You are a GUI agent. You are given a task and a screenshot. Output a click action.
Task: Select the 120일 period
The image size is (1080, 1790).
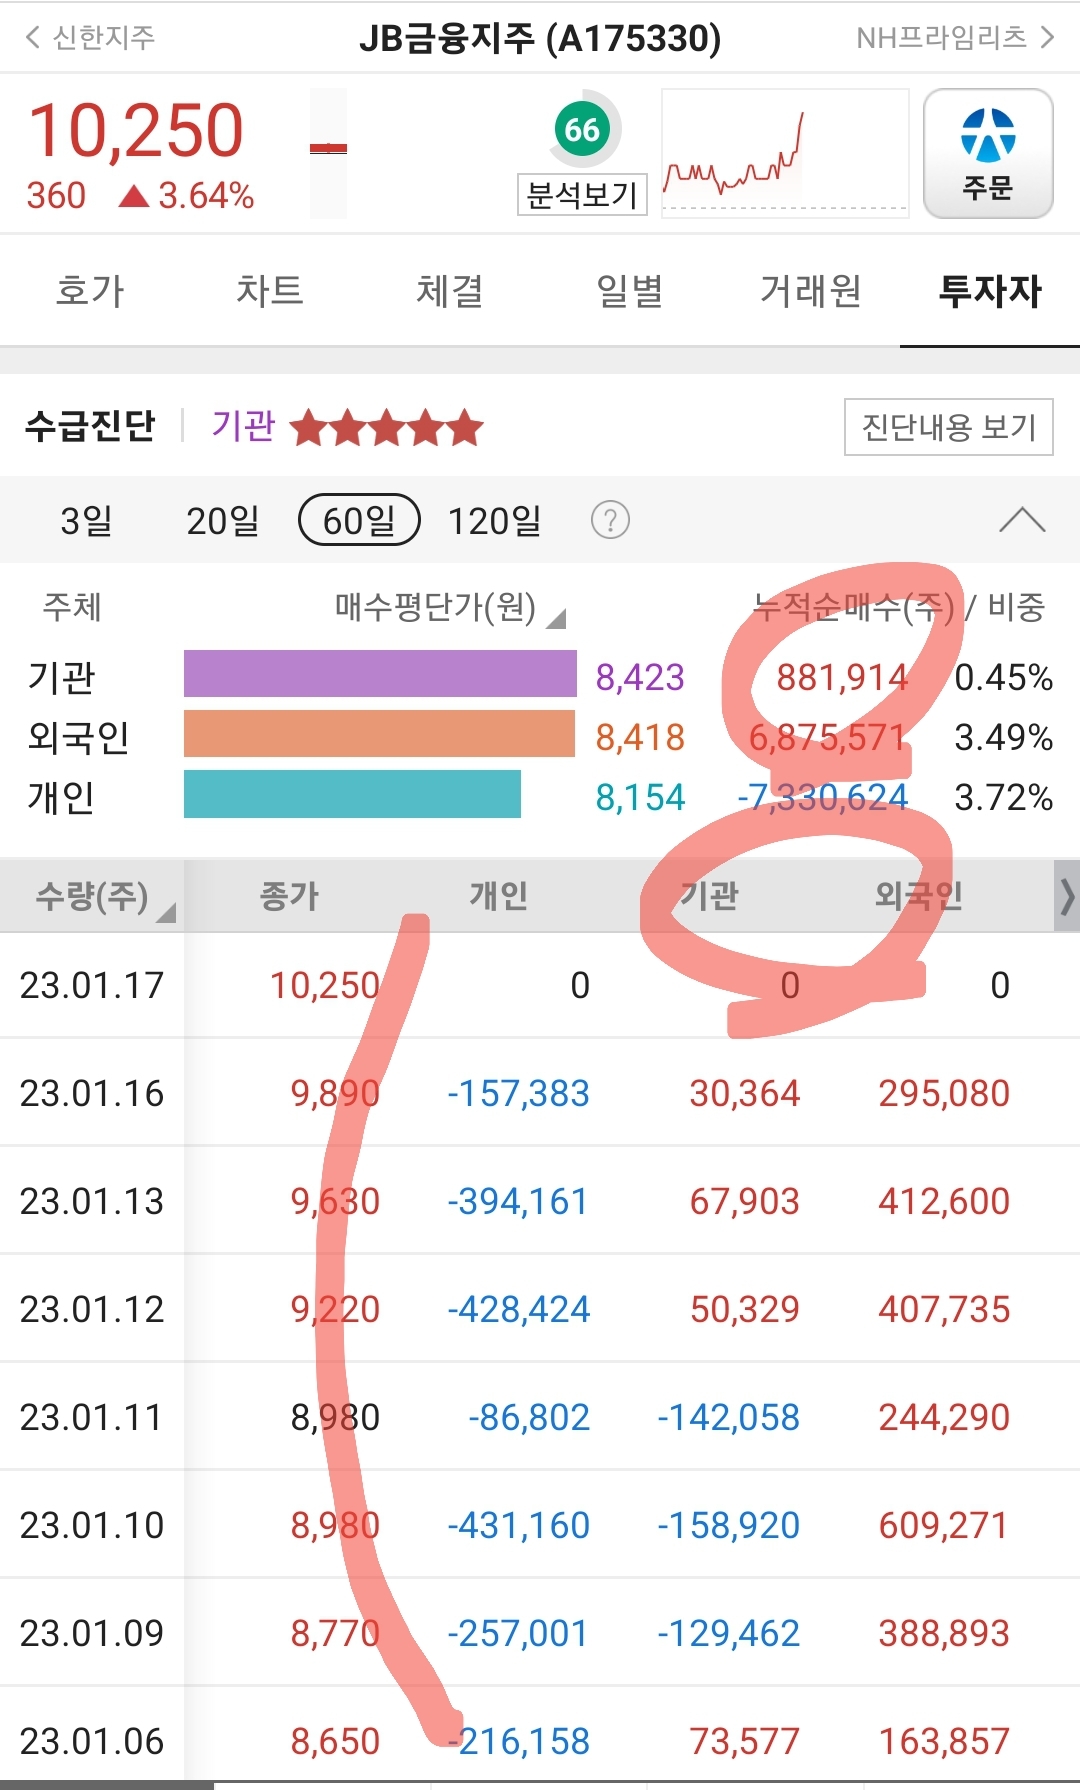pos(494,520)
